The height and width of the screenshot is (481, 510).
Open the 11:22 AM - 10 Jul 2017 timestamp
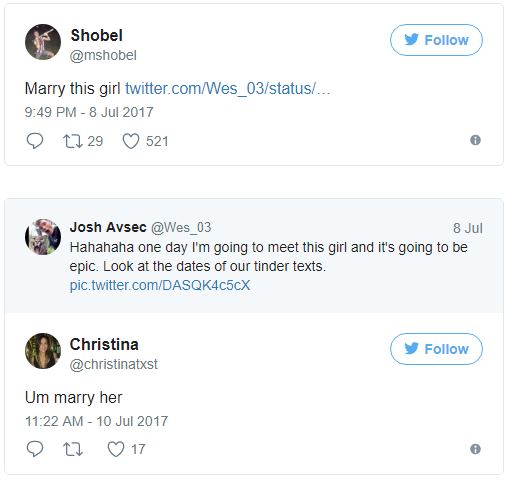(96, 421)
